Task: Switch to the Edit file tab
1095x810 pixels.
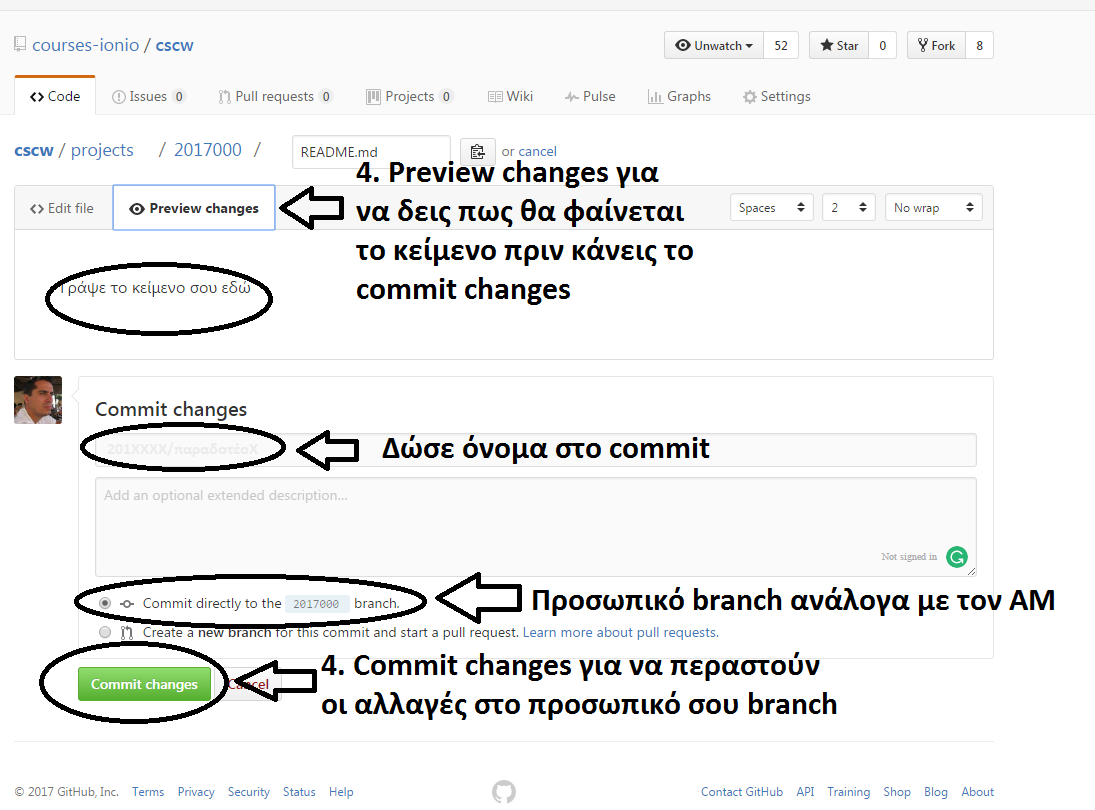Action: coord(62,208)
